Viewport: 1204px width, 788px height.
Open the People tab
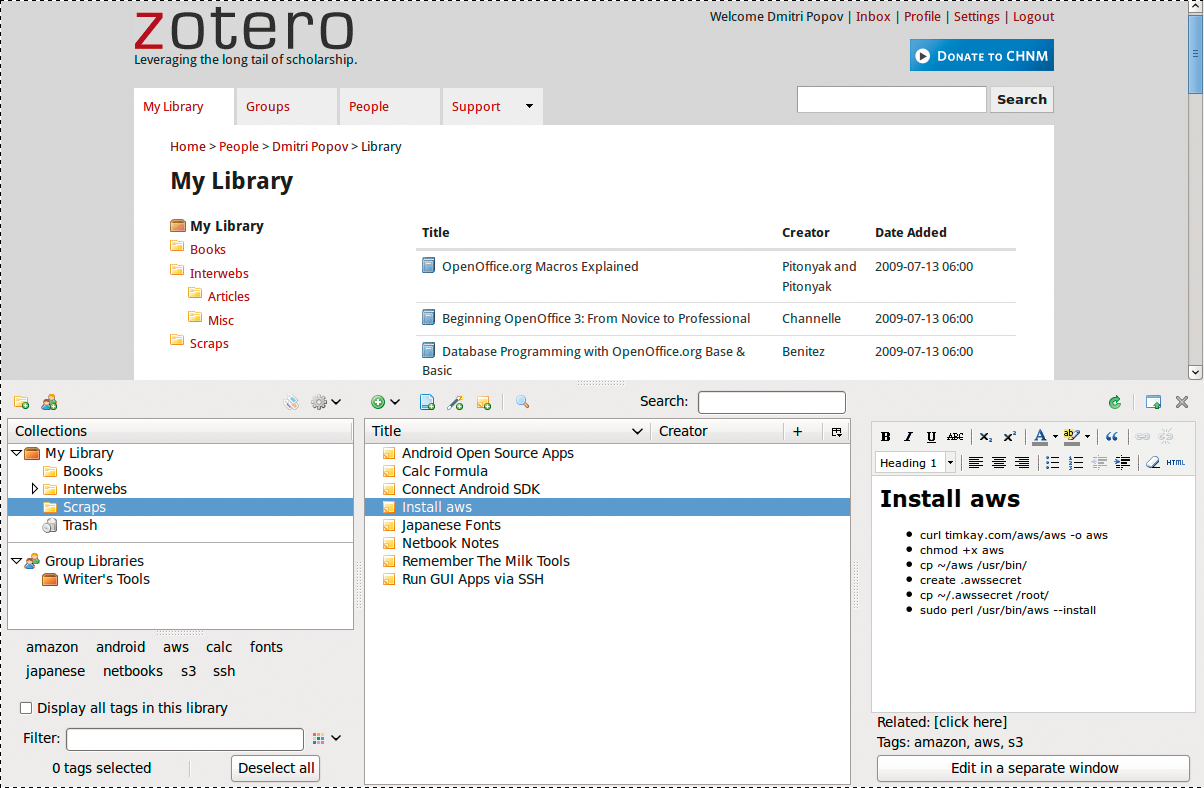pyautogui.click(x=390, y=107)
